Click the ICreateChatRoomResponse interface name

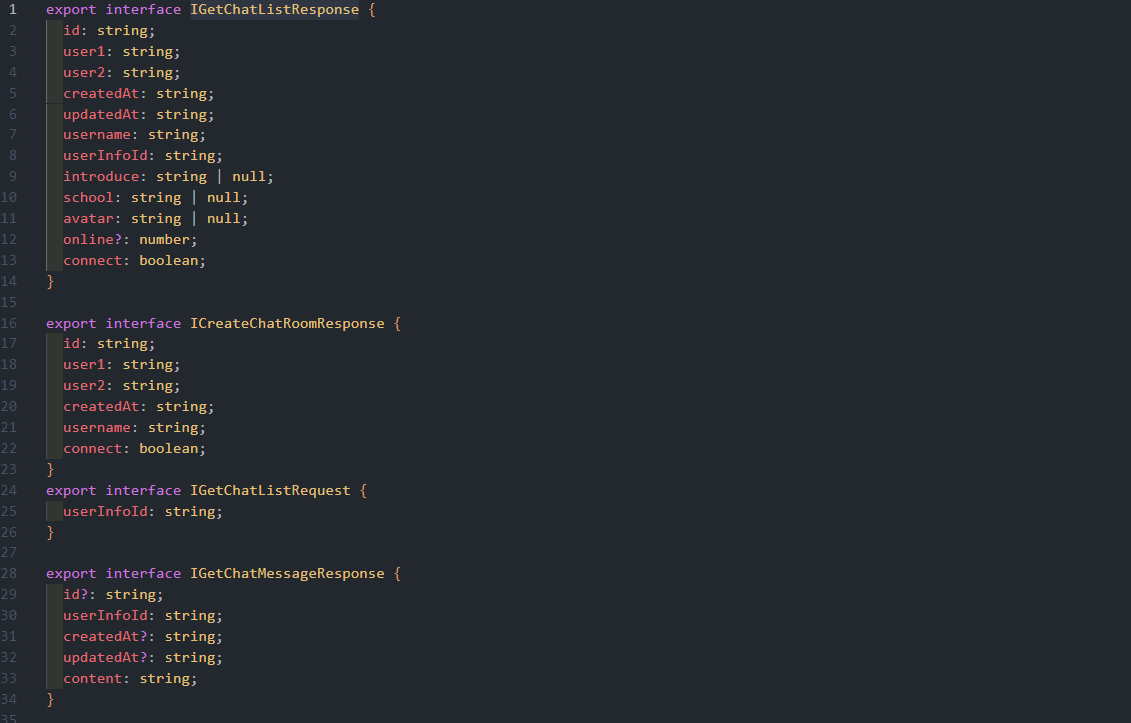point(287,323)
